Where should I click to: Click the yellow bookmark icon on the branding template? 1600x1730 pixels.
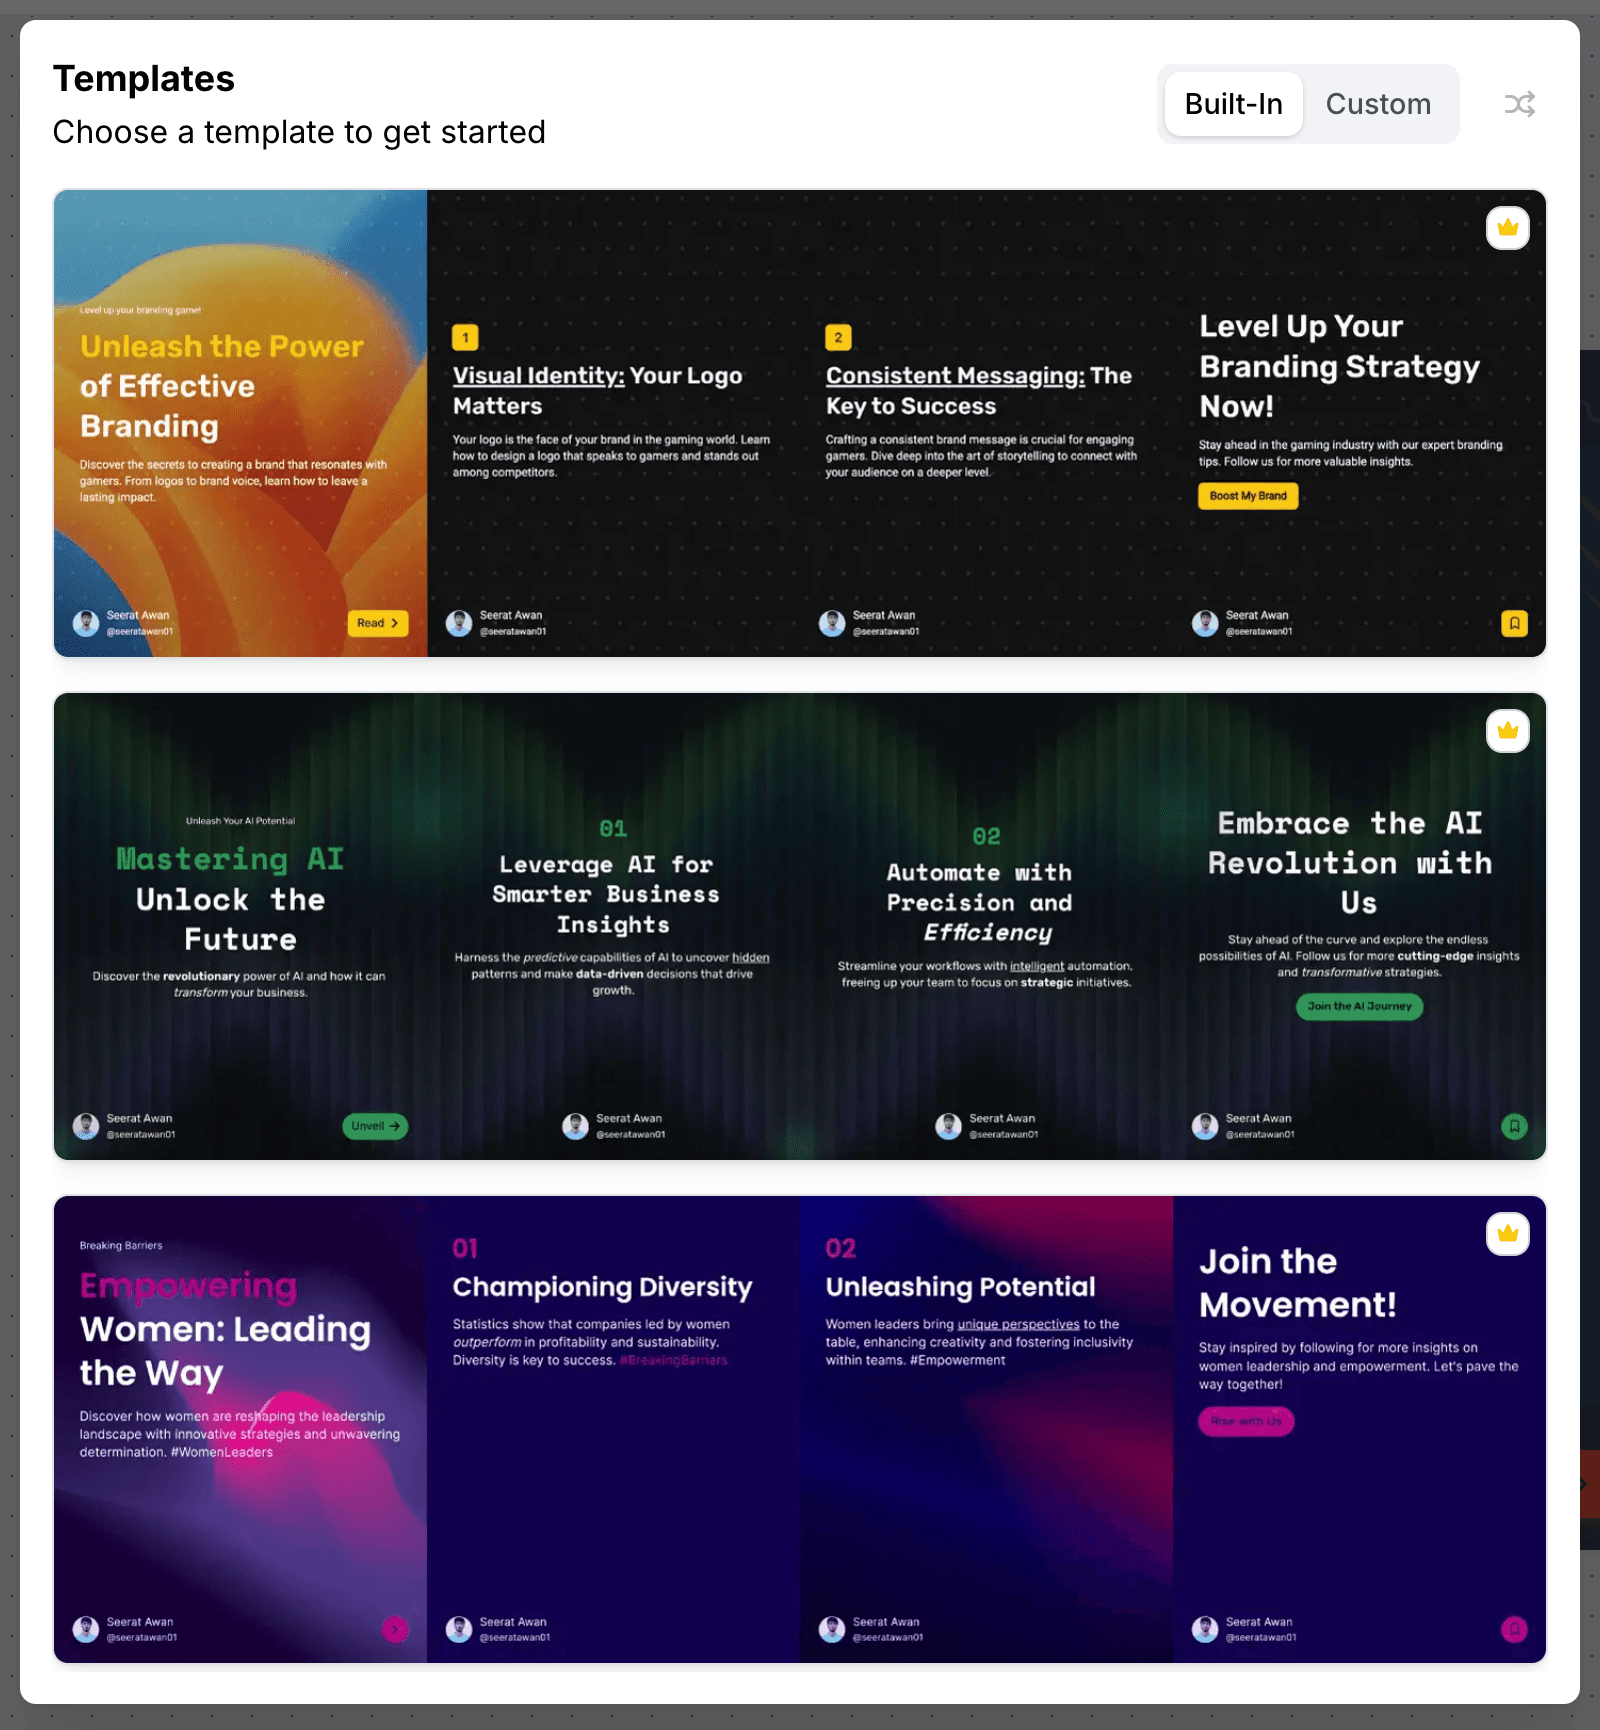(x=1515, y=623)
